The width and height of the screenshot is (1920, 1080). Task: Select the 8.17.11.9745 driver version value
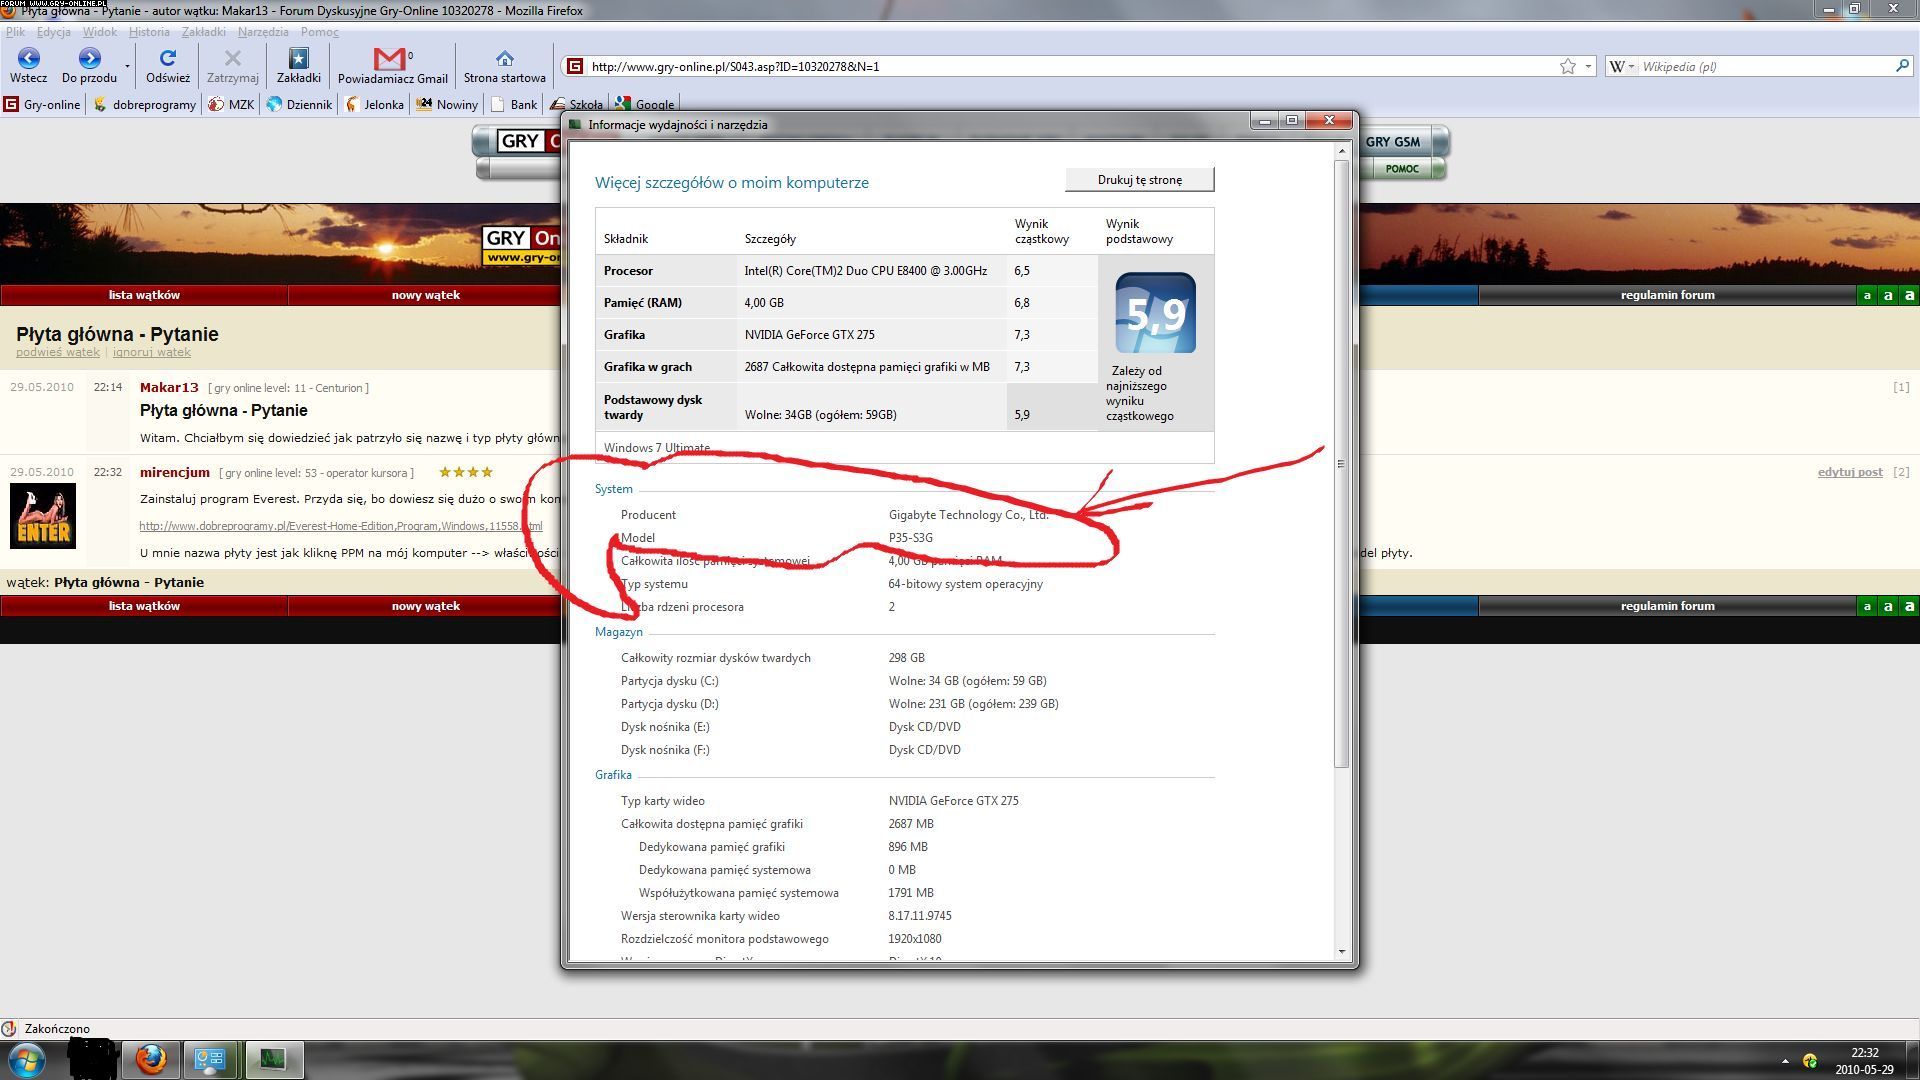(x=920, y=916)
